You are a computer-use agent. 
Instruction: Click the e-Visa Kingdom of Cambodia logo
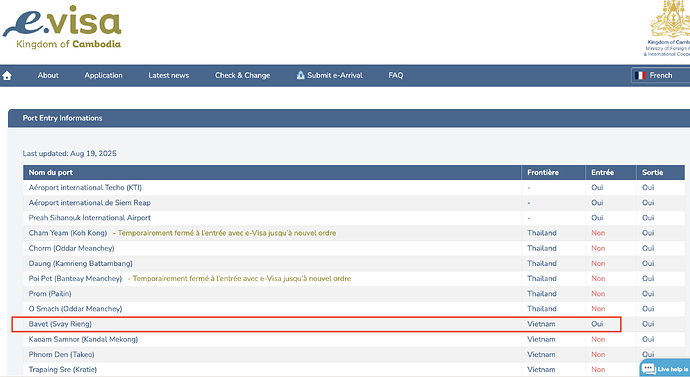(x=62, y=27)
